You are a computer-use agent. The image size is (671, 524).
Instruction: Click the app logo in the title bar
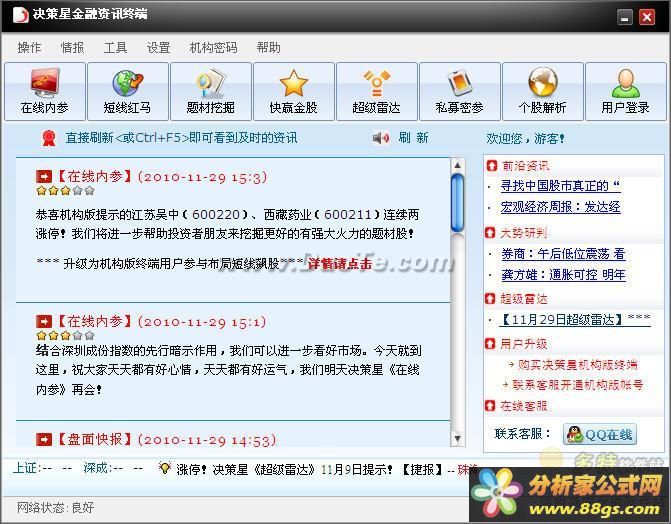point(20,15)
